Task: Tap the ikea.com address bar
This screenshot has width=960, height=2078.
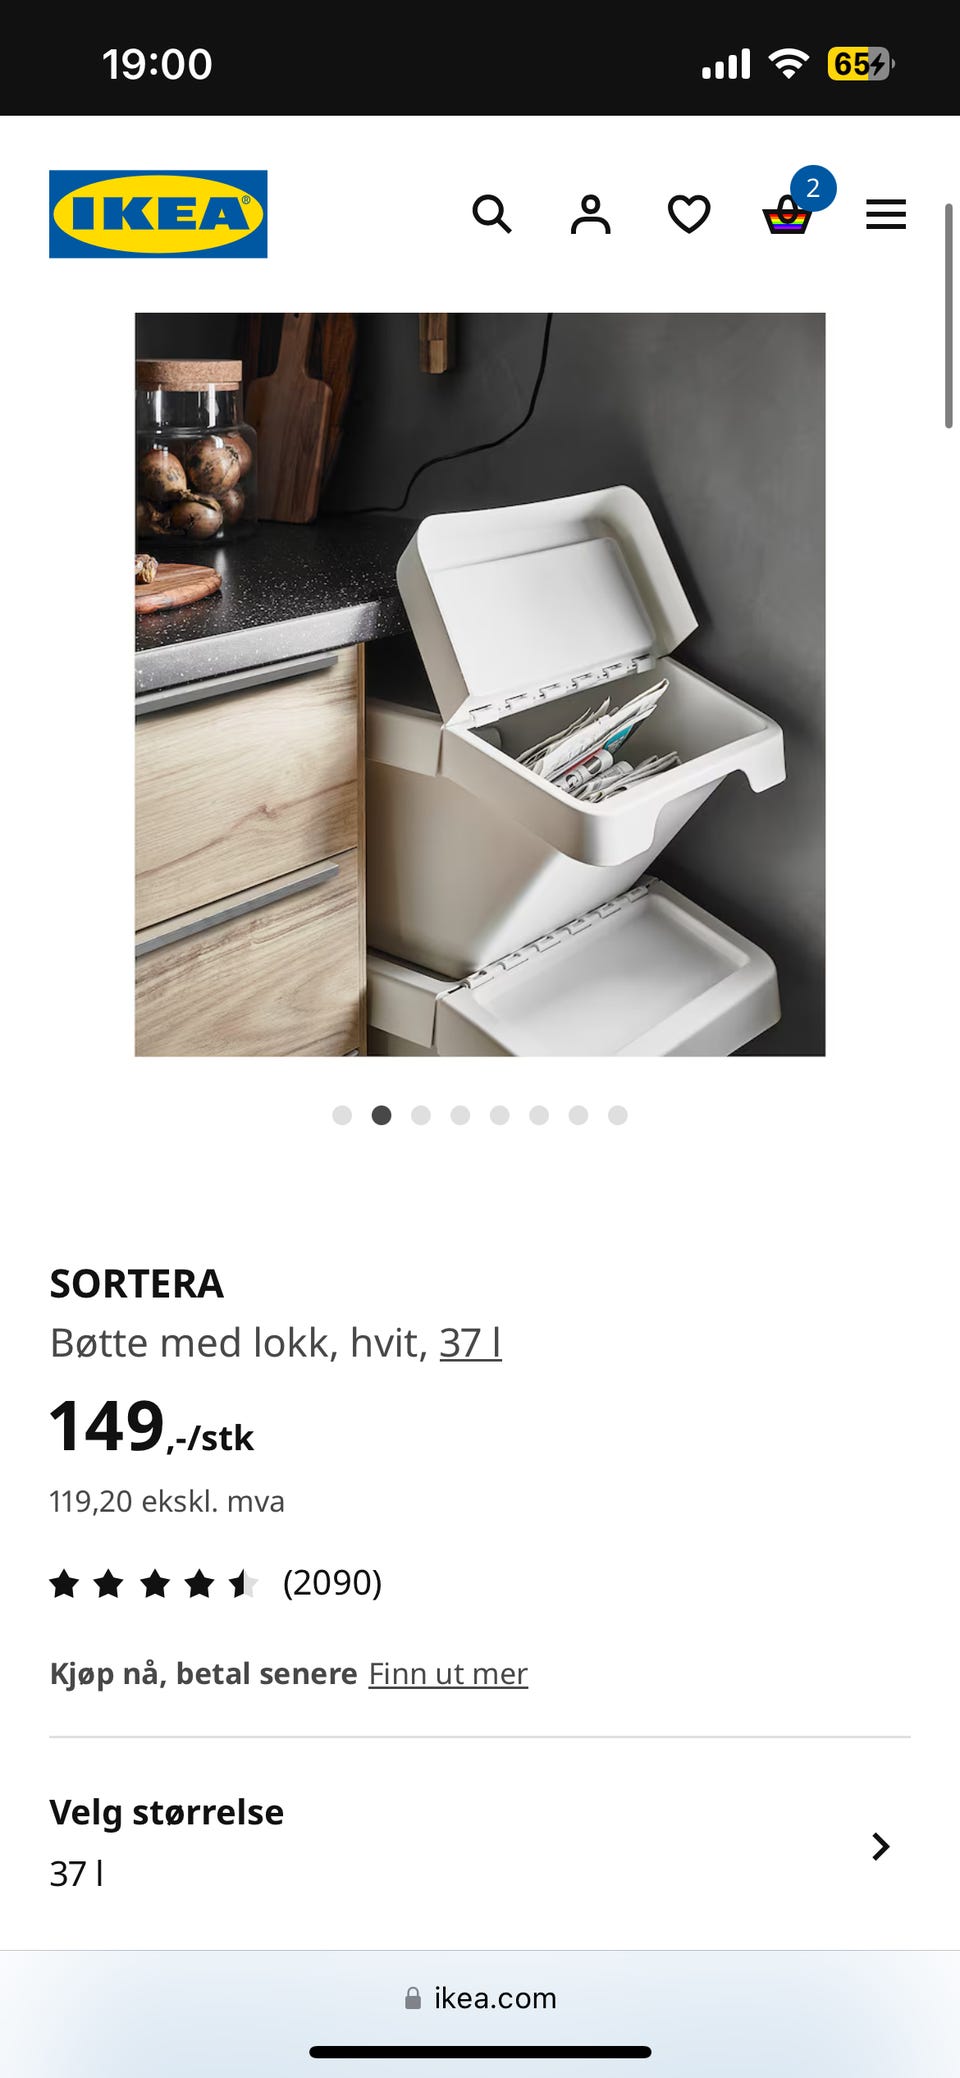Action: pyautogui.click(x=480, y=1998)
